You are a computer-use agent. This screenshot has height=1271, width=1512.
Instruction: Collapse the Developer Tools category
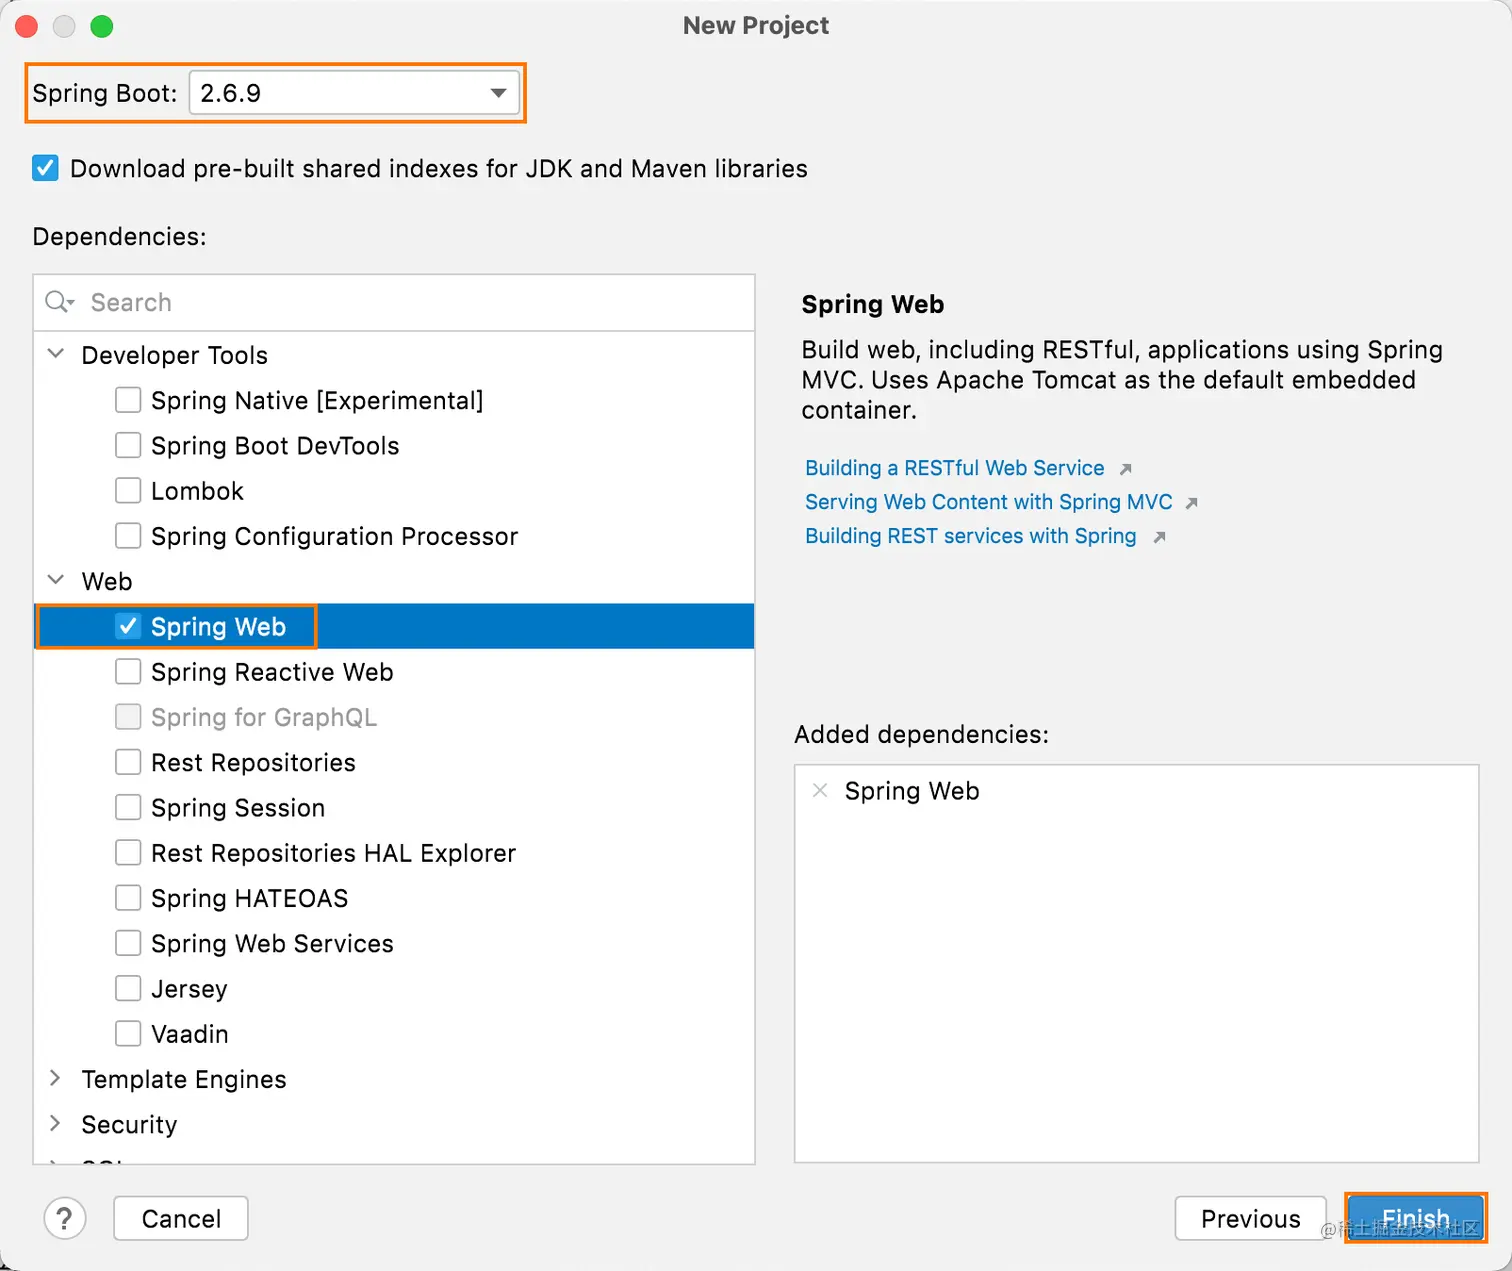[57, 354]
